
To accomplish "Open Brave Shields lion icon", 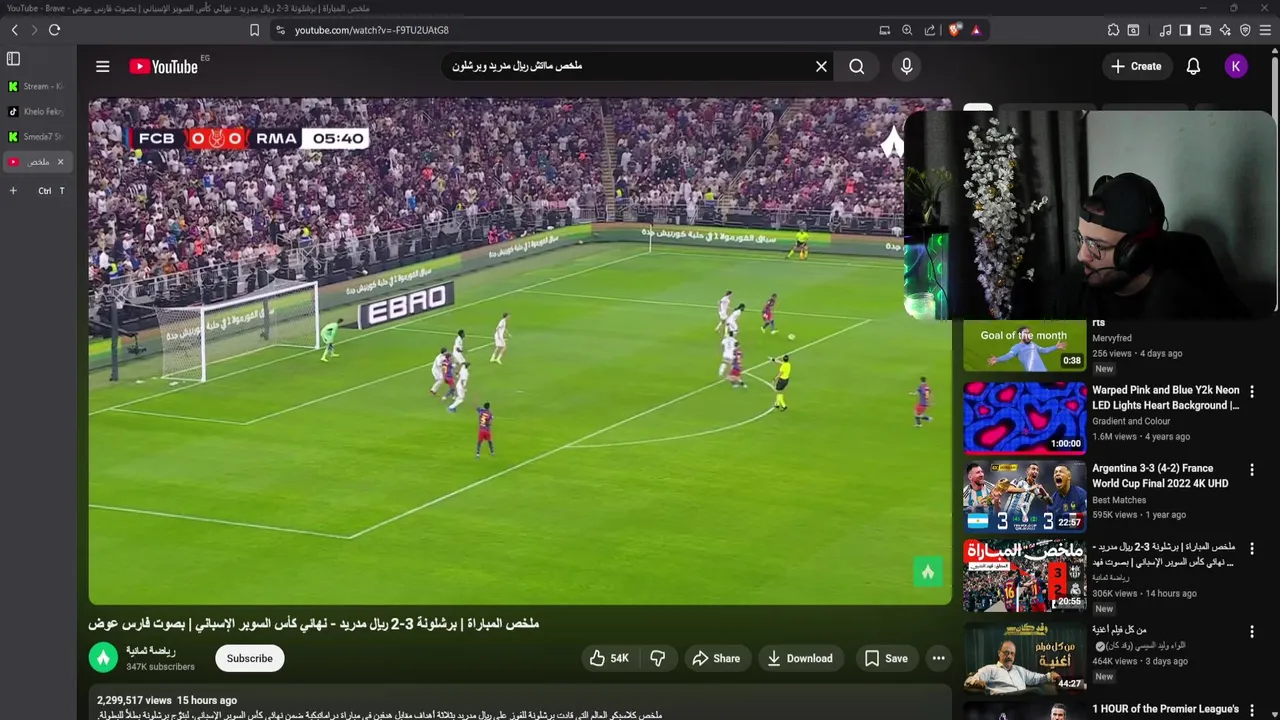I will click(x=954, y=30).
